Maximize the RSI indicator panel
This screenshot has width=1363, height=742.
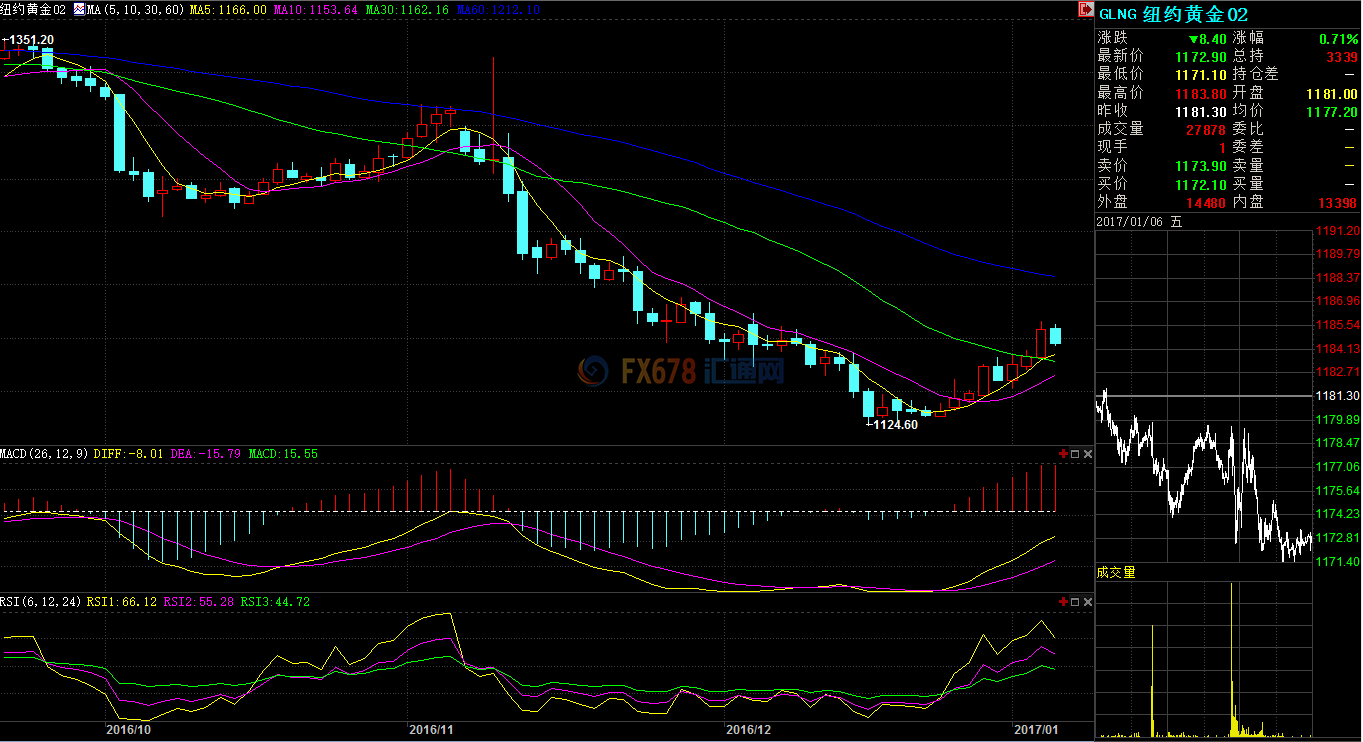tap(1075, 601)
